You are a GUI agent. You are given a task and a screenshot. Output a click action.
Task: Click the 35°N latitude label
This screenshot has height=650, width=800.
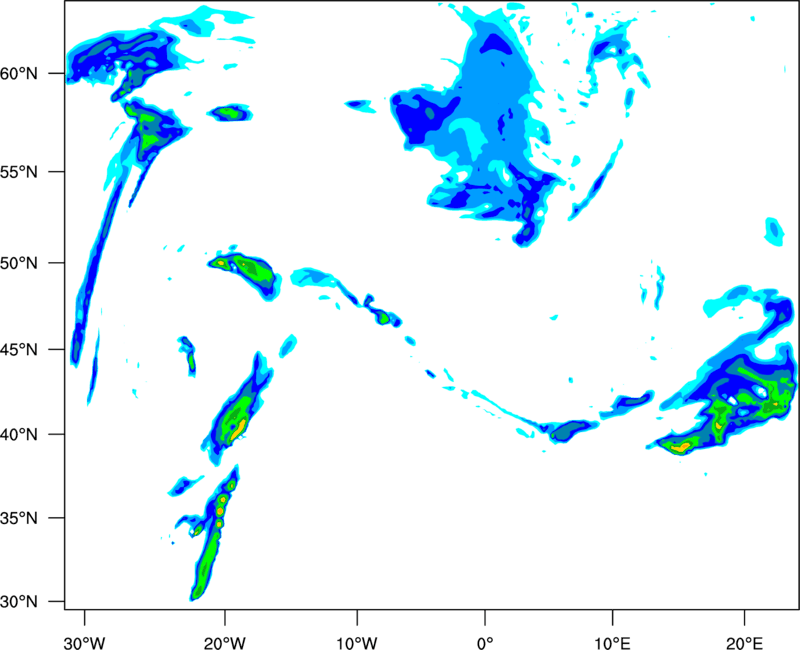(x=19, y=518)
